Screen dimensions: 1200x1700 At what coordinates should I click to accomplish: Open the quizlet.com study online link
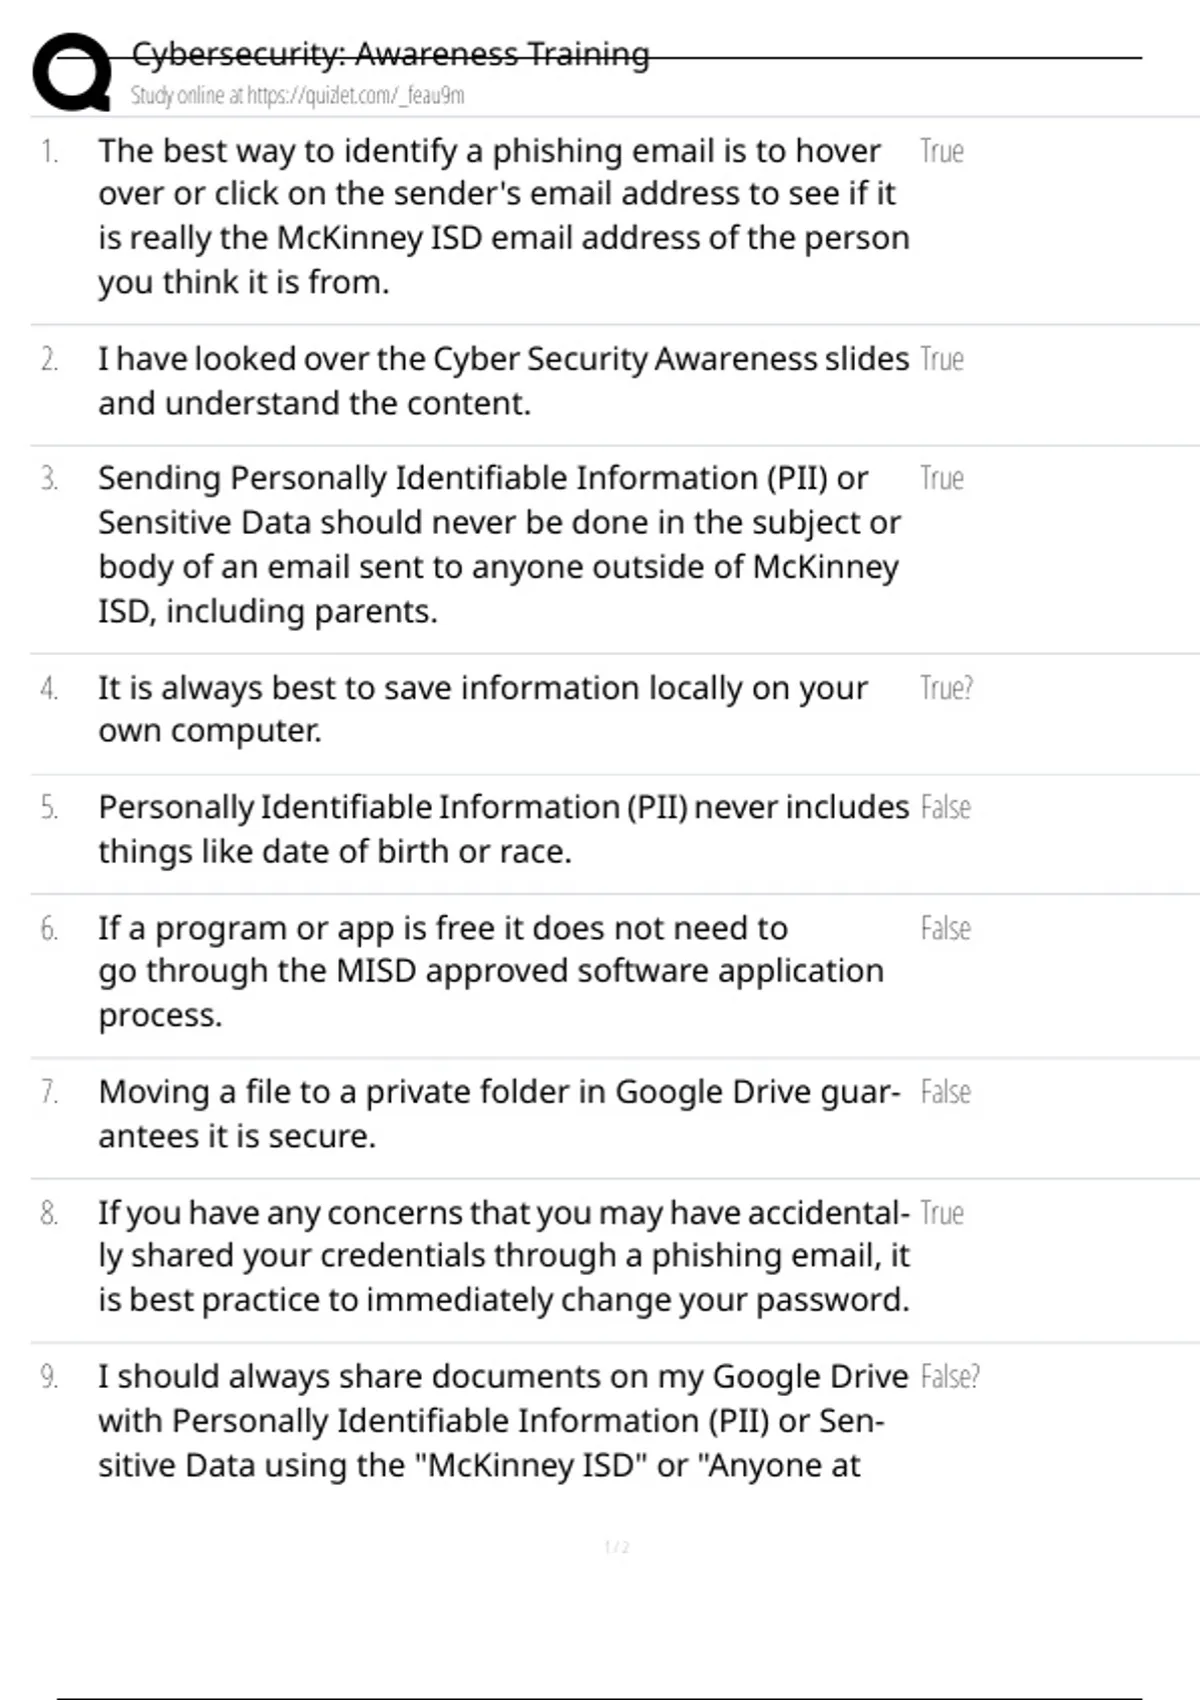[297, 95]
